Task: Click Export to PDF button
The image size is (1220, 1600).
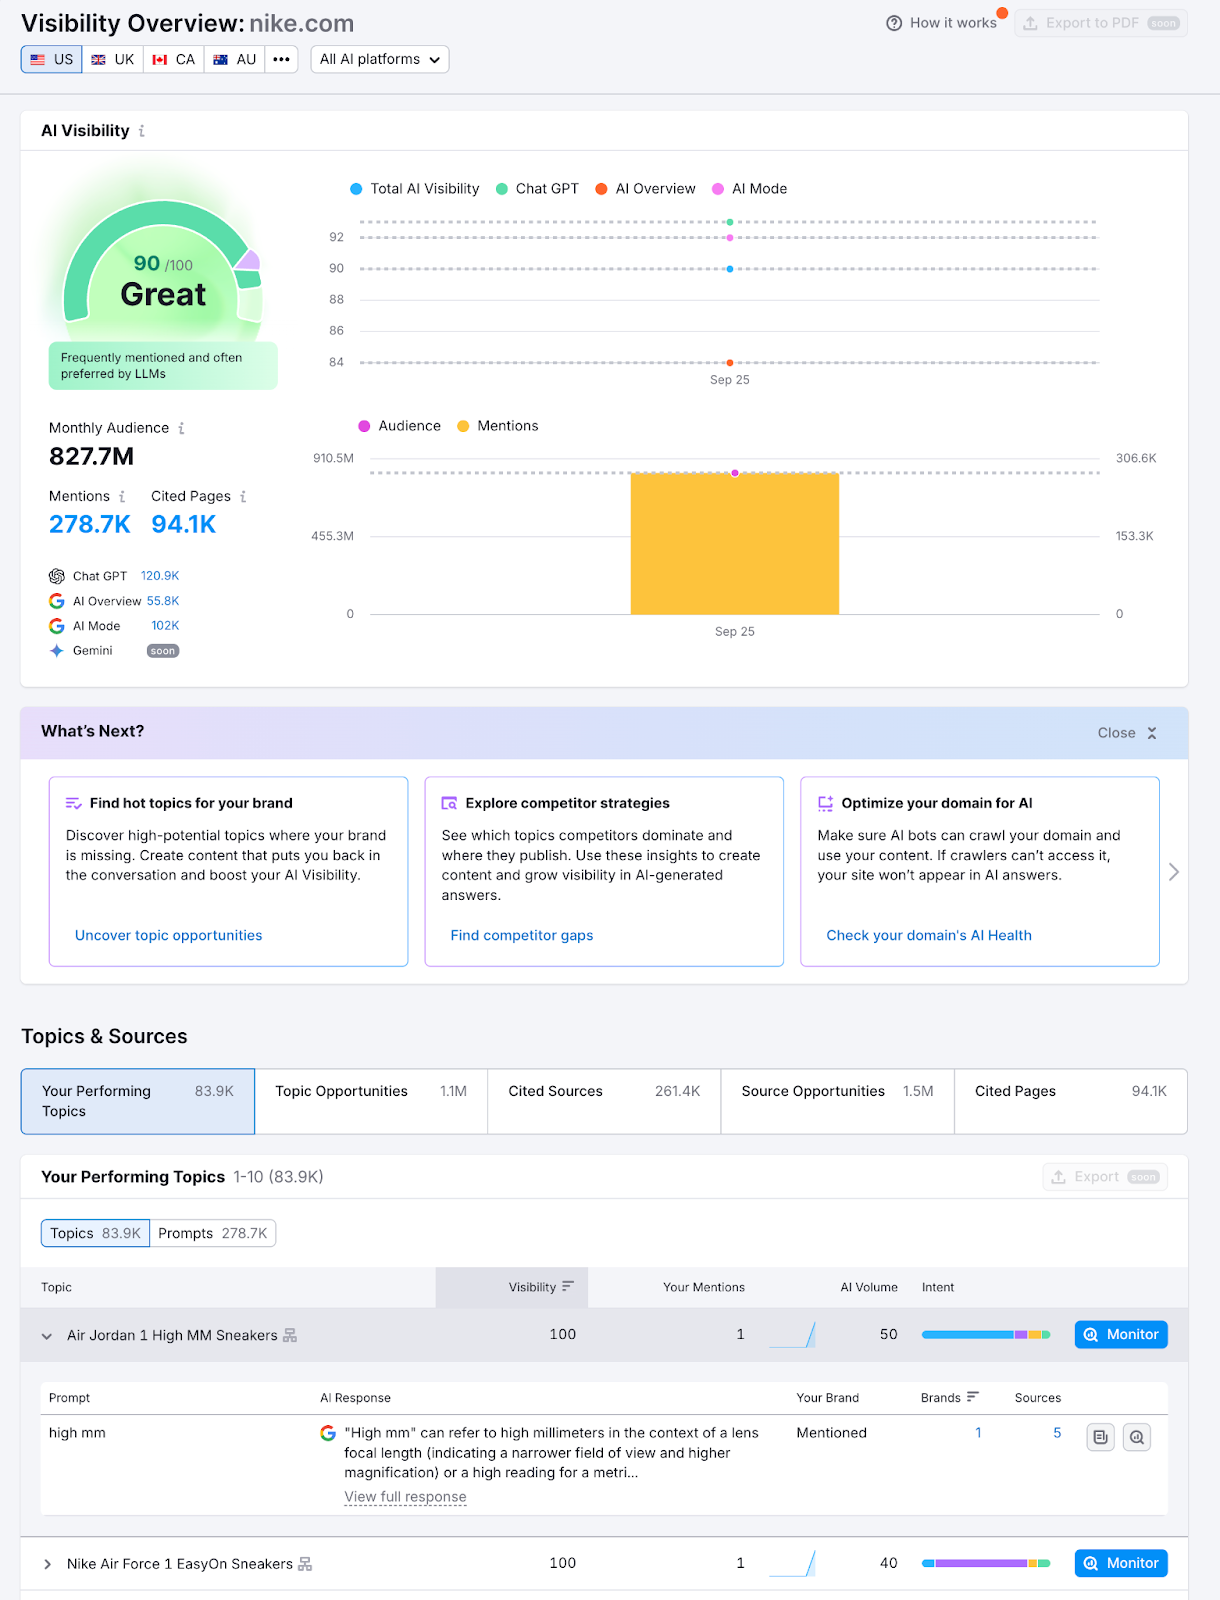Action: (1101, 23)
